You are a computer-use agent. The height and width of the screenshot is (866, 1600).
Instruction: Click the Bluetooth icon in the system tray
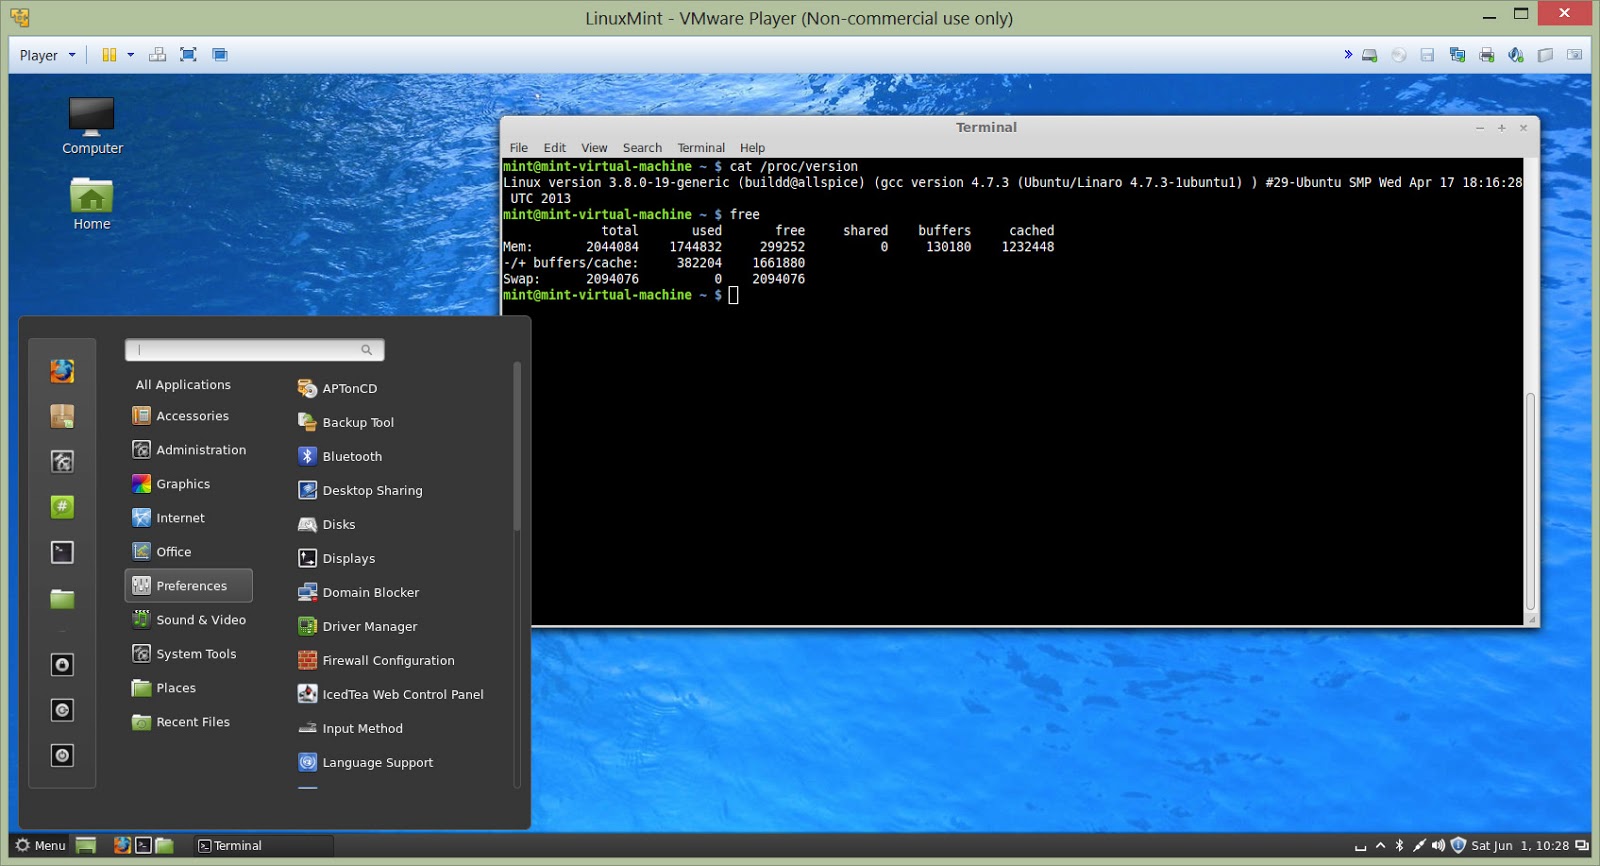point(1400,846)
